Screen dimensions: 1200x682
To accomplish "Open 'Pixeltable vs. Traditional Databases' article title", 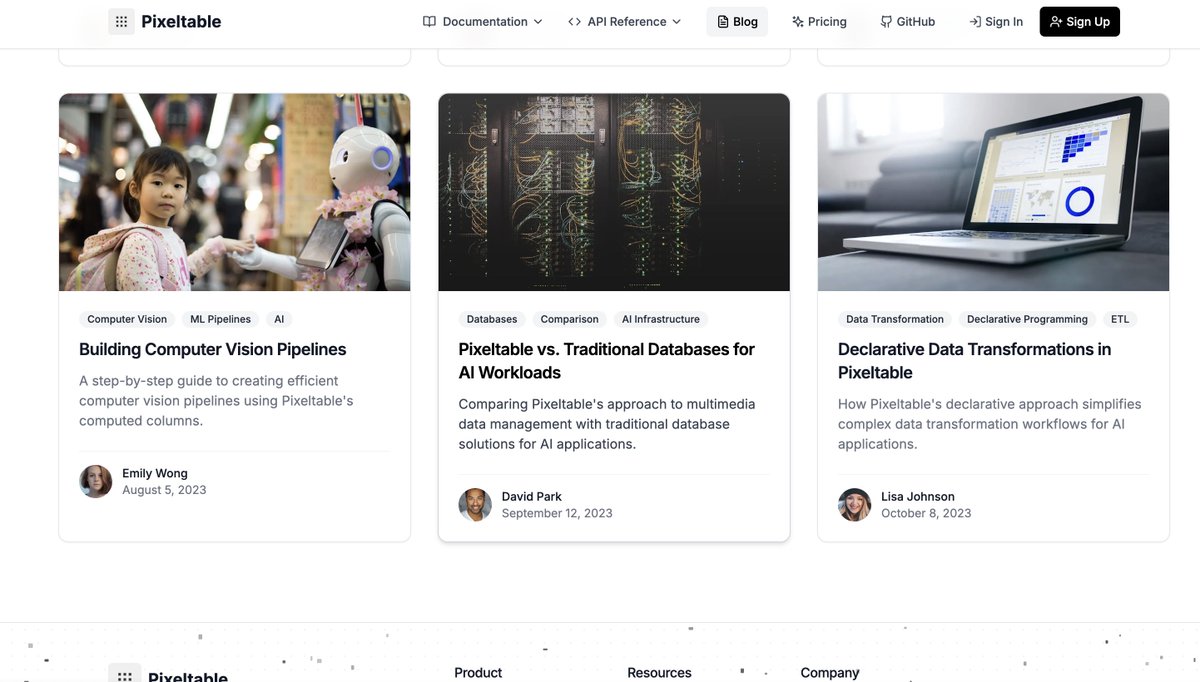I will click(x=607, y=361).
